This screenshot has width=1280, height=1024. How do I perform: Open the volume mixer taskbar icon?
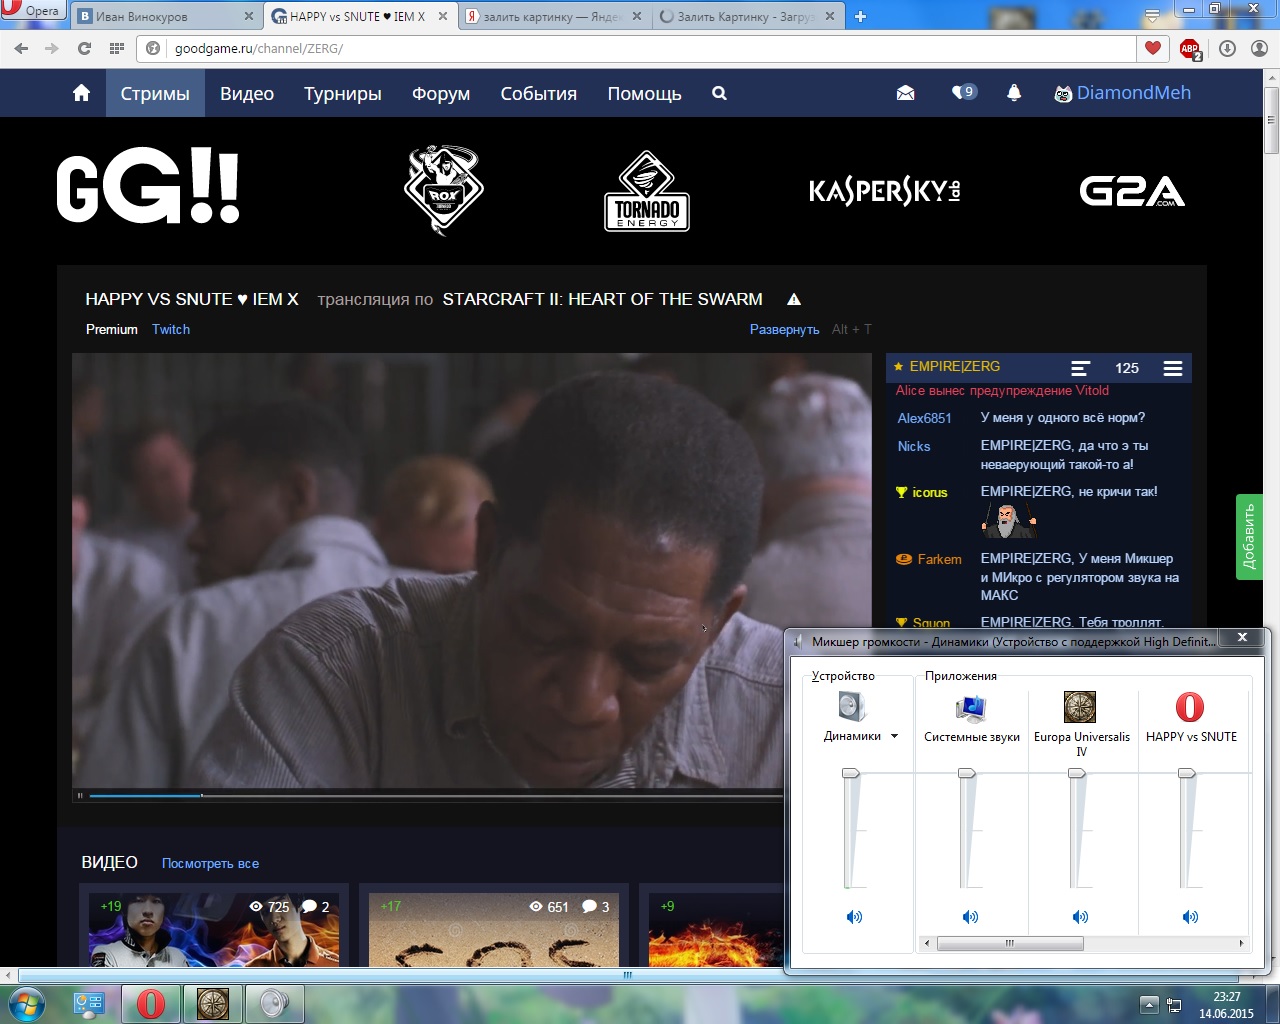(275, 1004)
